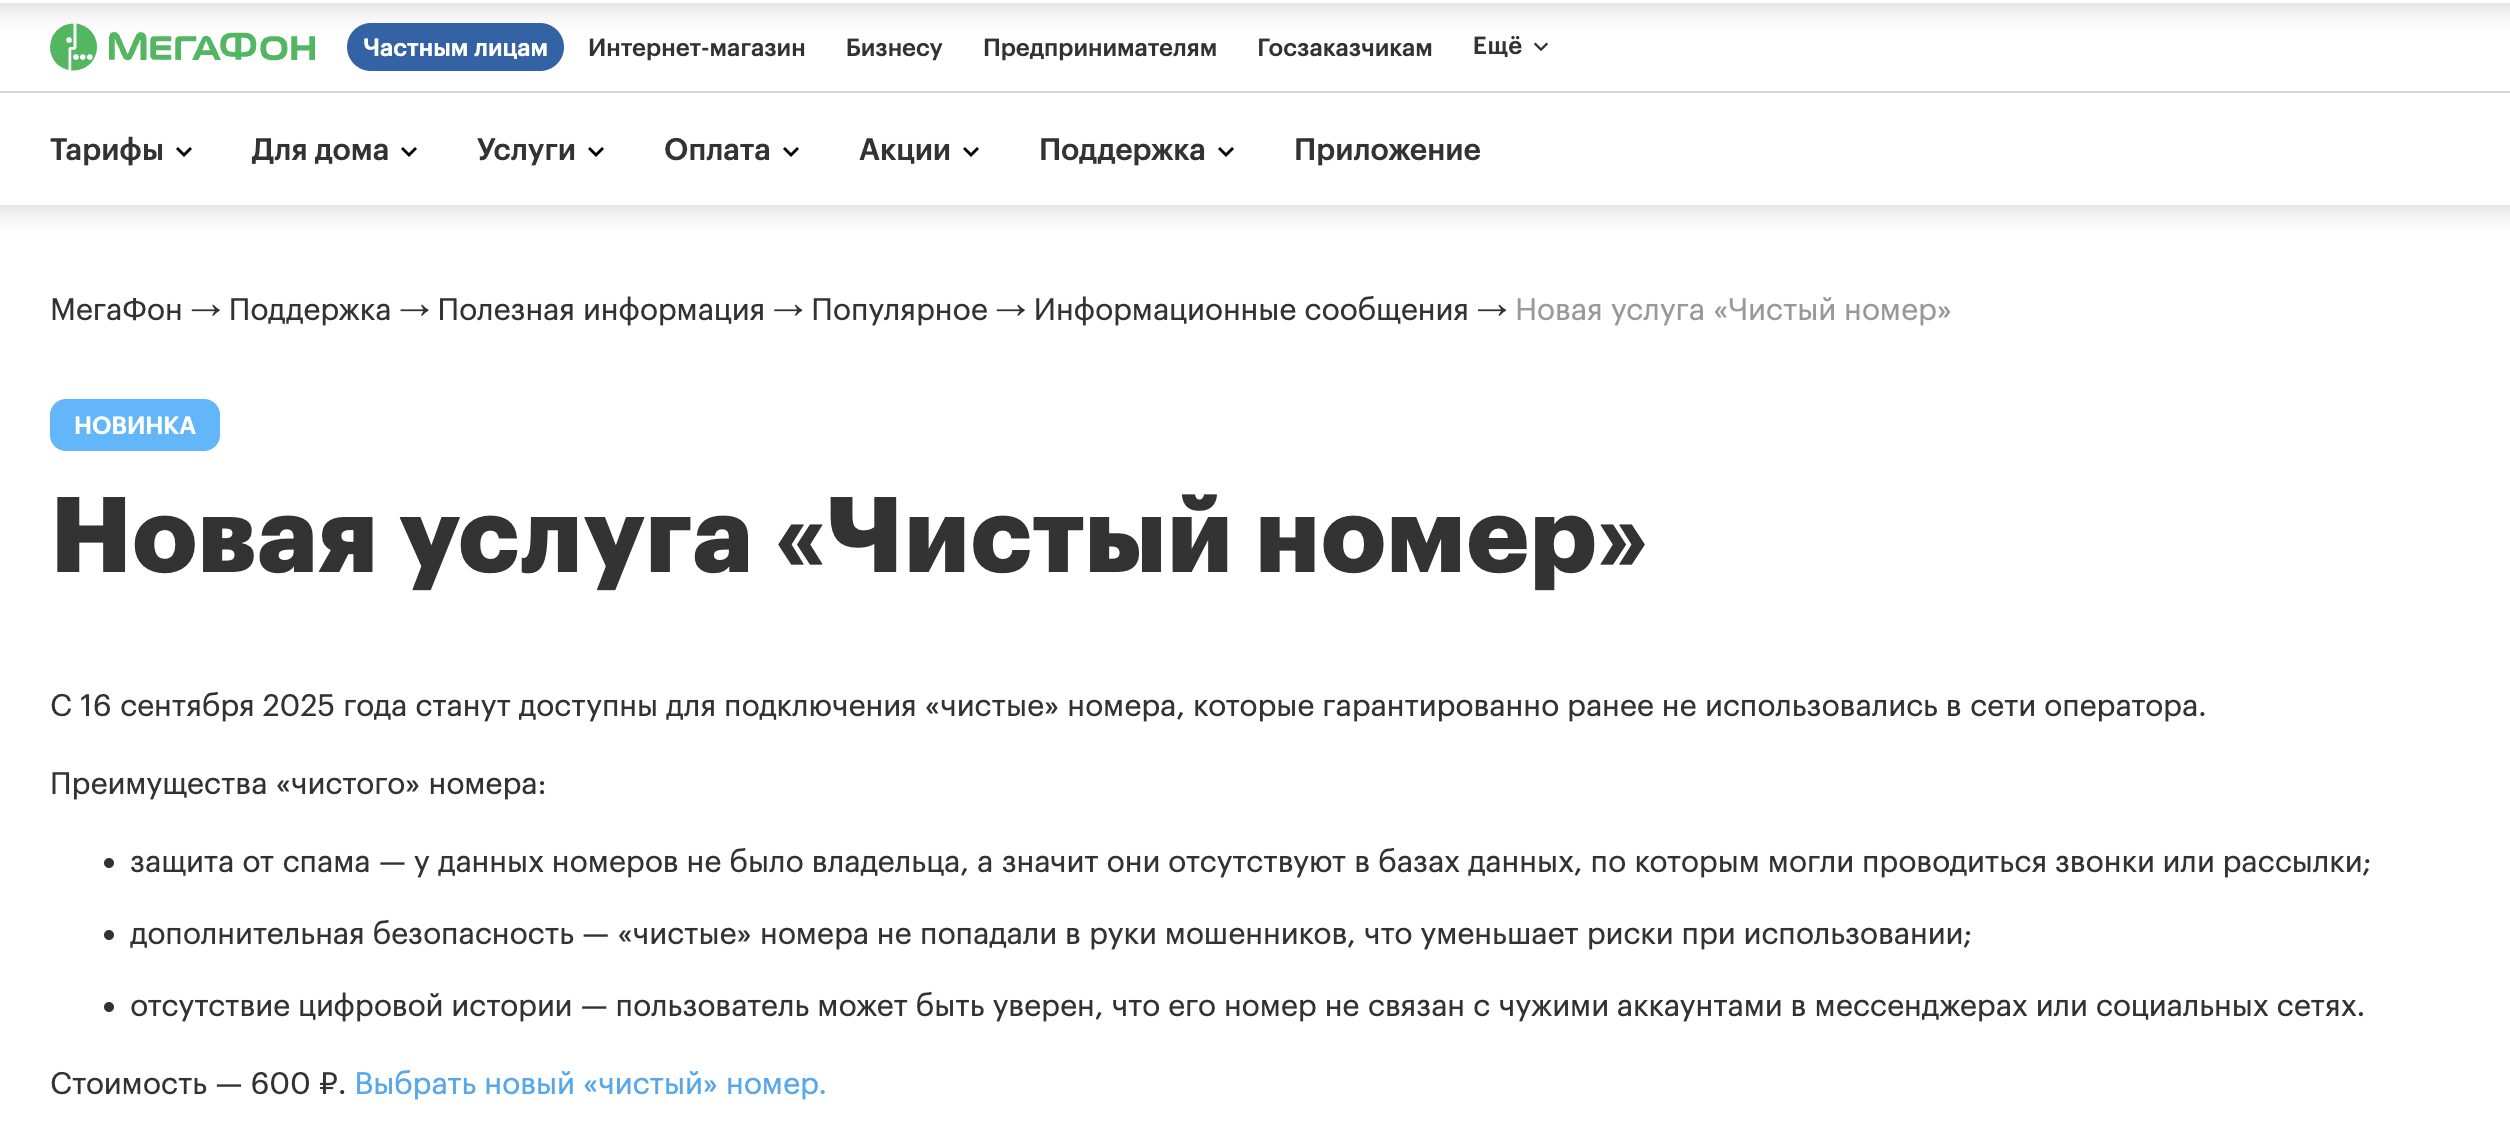Click the Популярное breadcrumb link

pyautogui.click(x=899, y=310)
